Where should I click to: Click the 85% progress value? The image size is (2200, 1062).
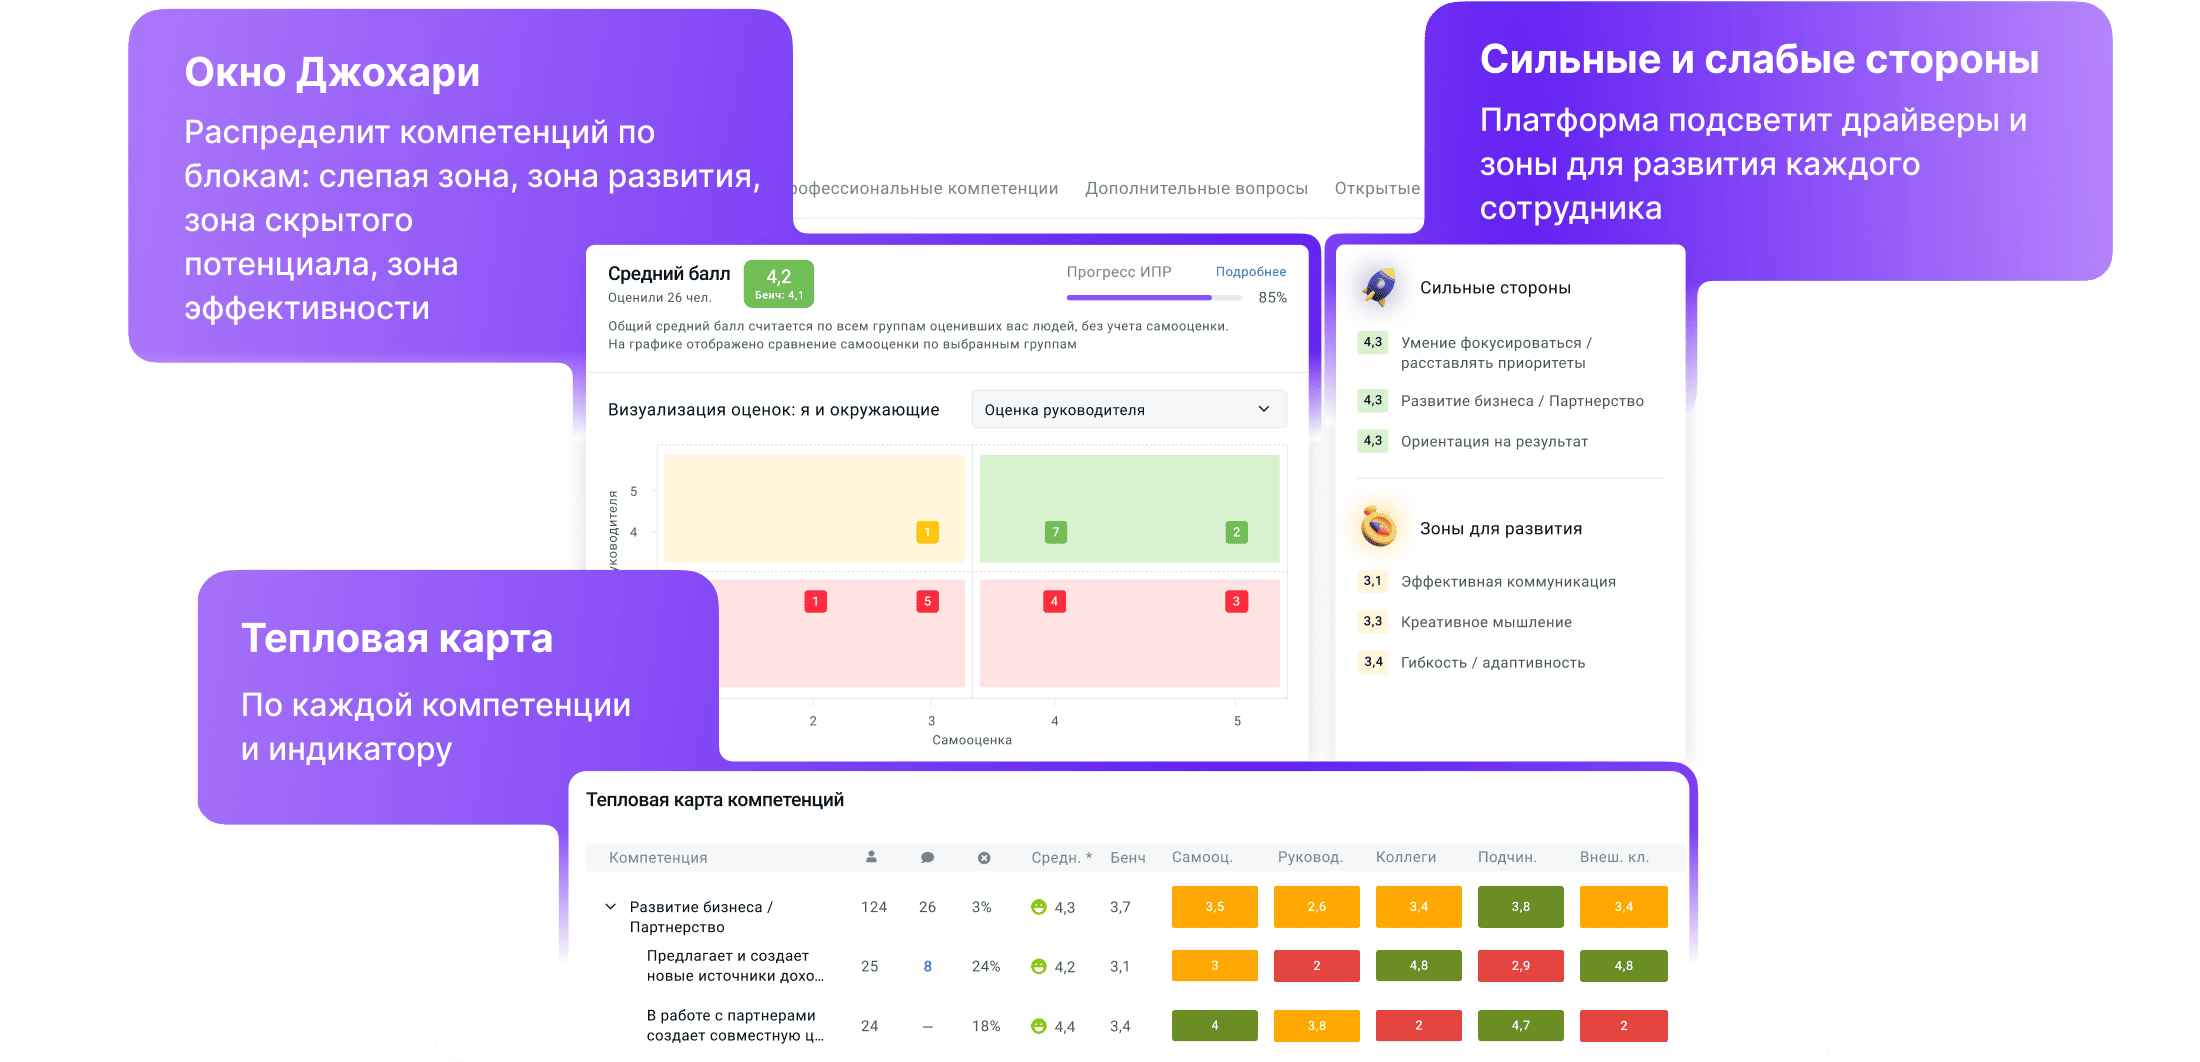[1272, 298]
